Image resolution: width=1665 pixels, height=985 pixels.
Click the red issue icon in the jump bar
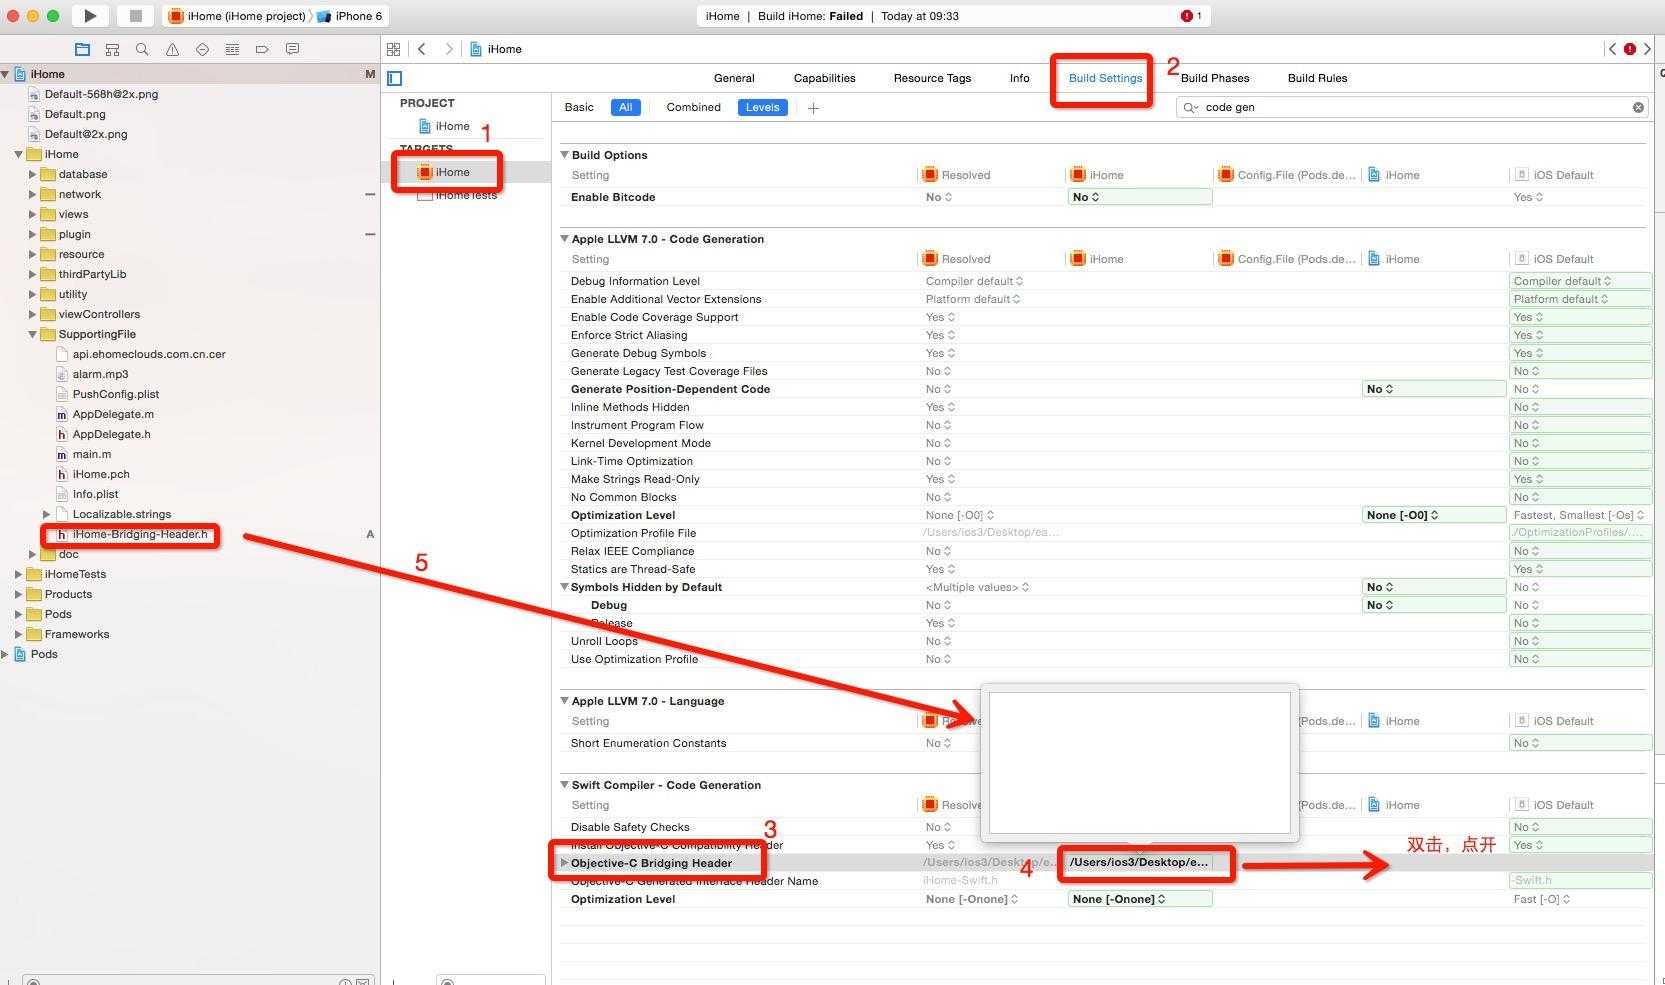coord(1630,49)
